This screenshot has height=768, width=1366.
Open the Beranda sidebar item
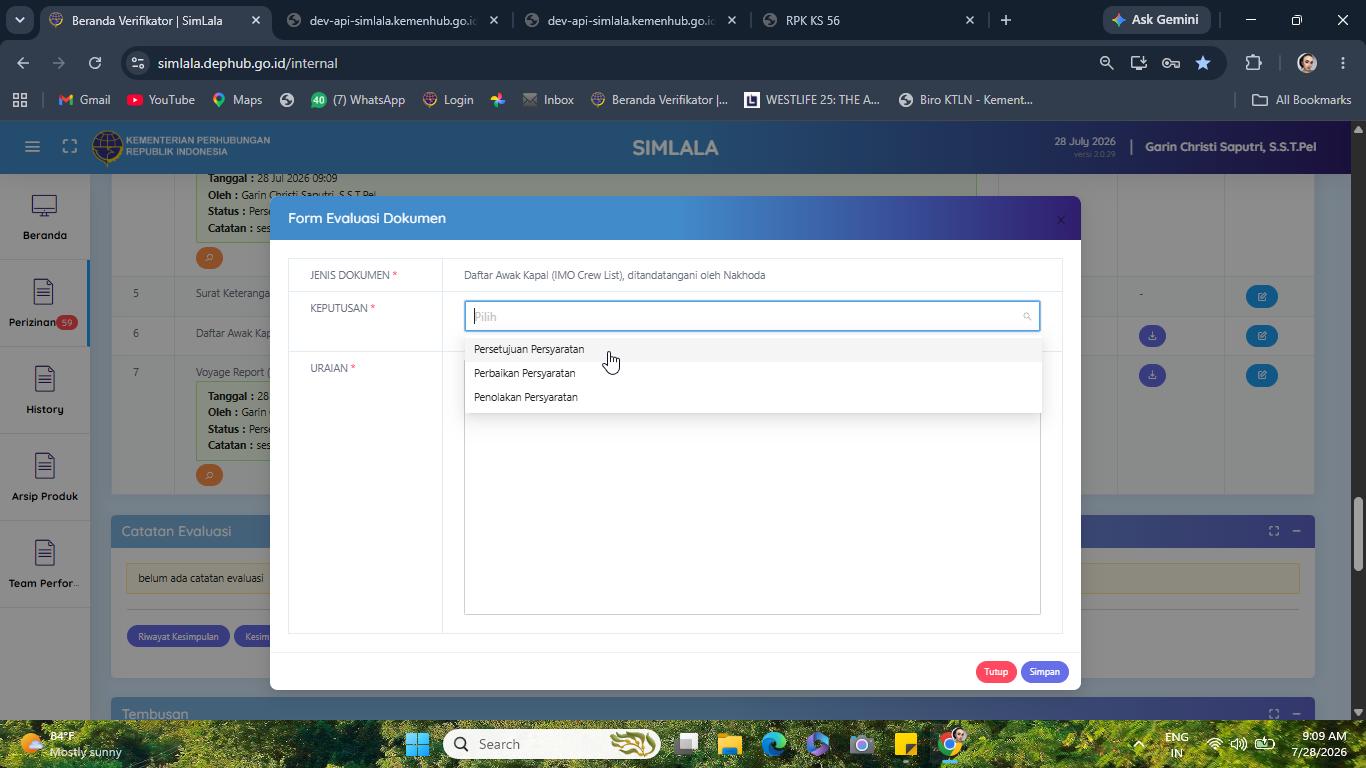(x=44, y=217)
